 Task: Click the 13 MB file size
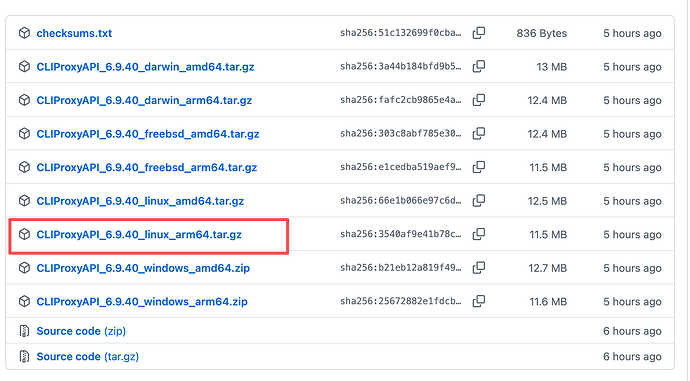point(551,67)
